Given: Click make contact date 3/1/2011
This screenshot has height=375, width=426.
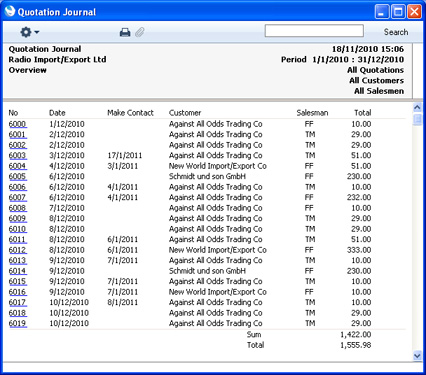Looking at the screenshot, I should click(122, 166).
